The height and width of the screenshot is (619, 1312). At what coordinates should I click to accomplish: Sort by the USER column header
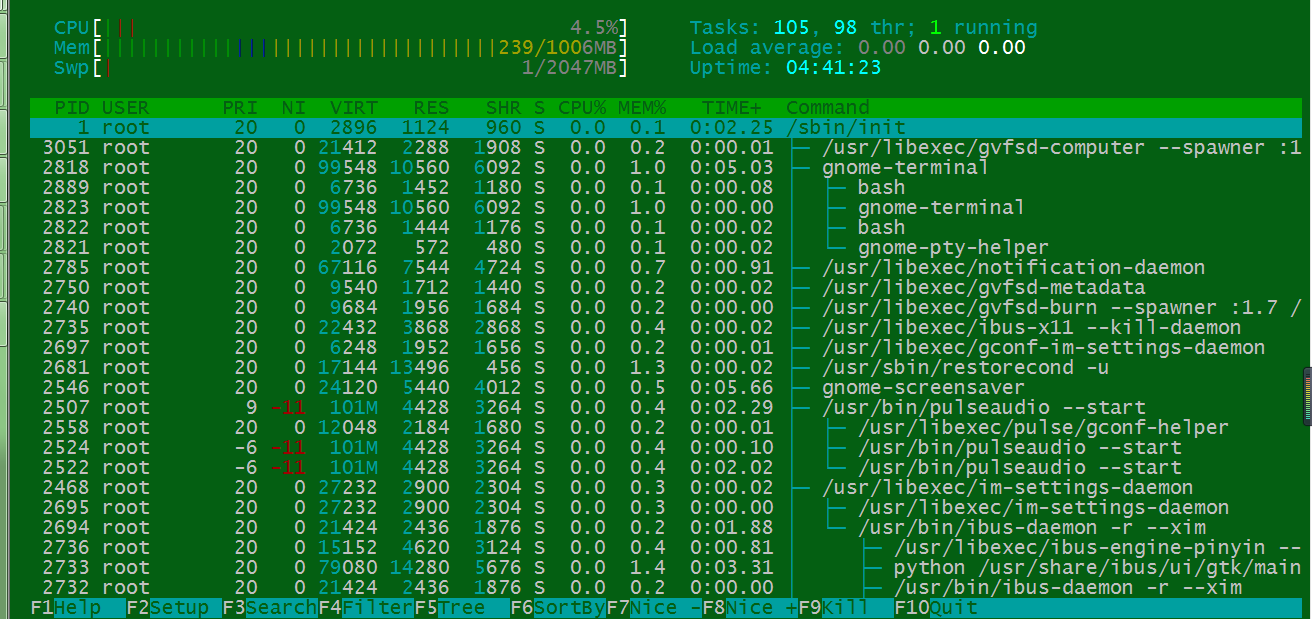click(126, 107)
